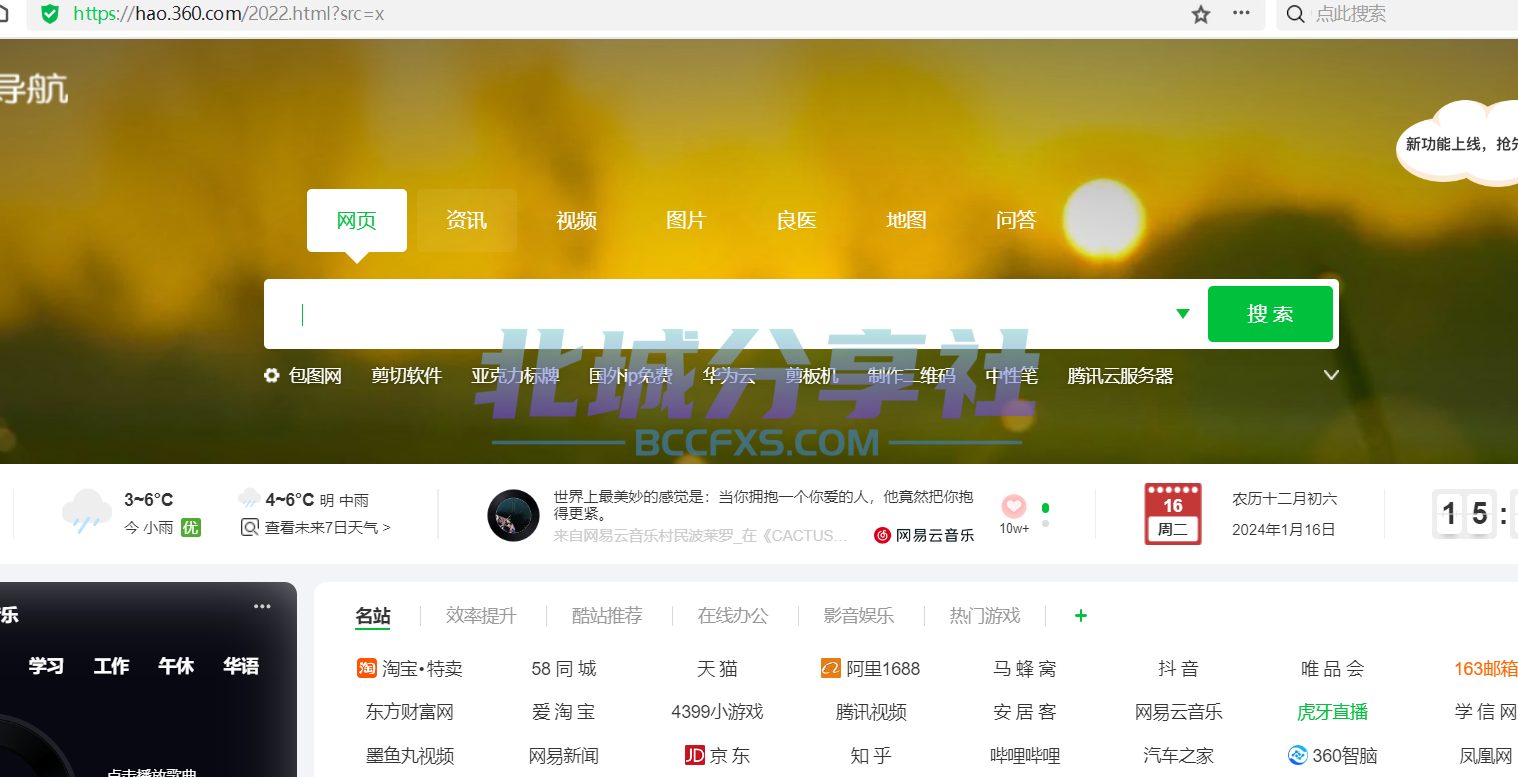Open search suggestion dropdown arrow
Screen dimensions: 1518x777
pyautogui.click(x=1183, y=314)
